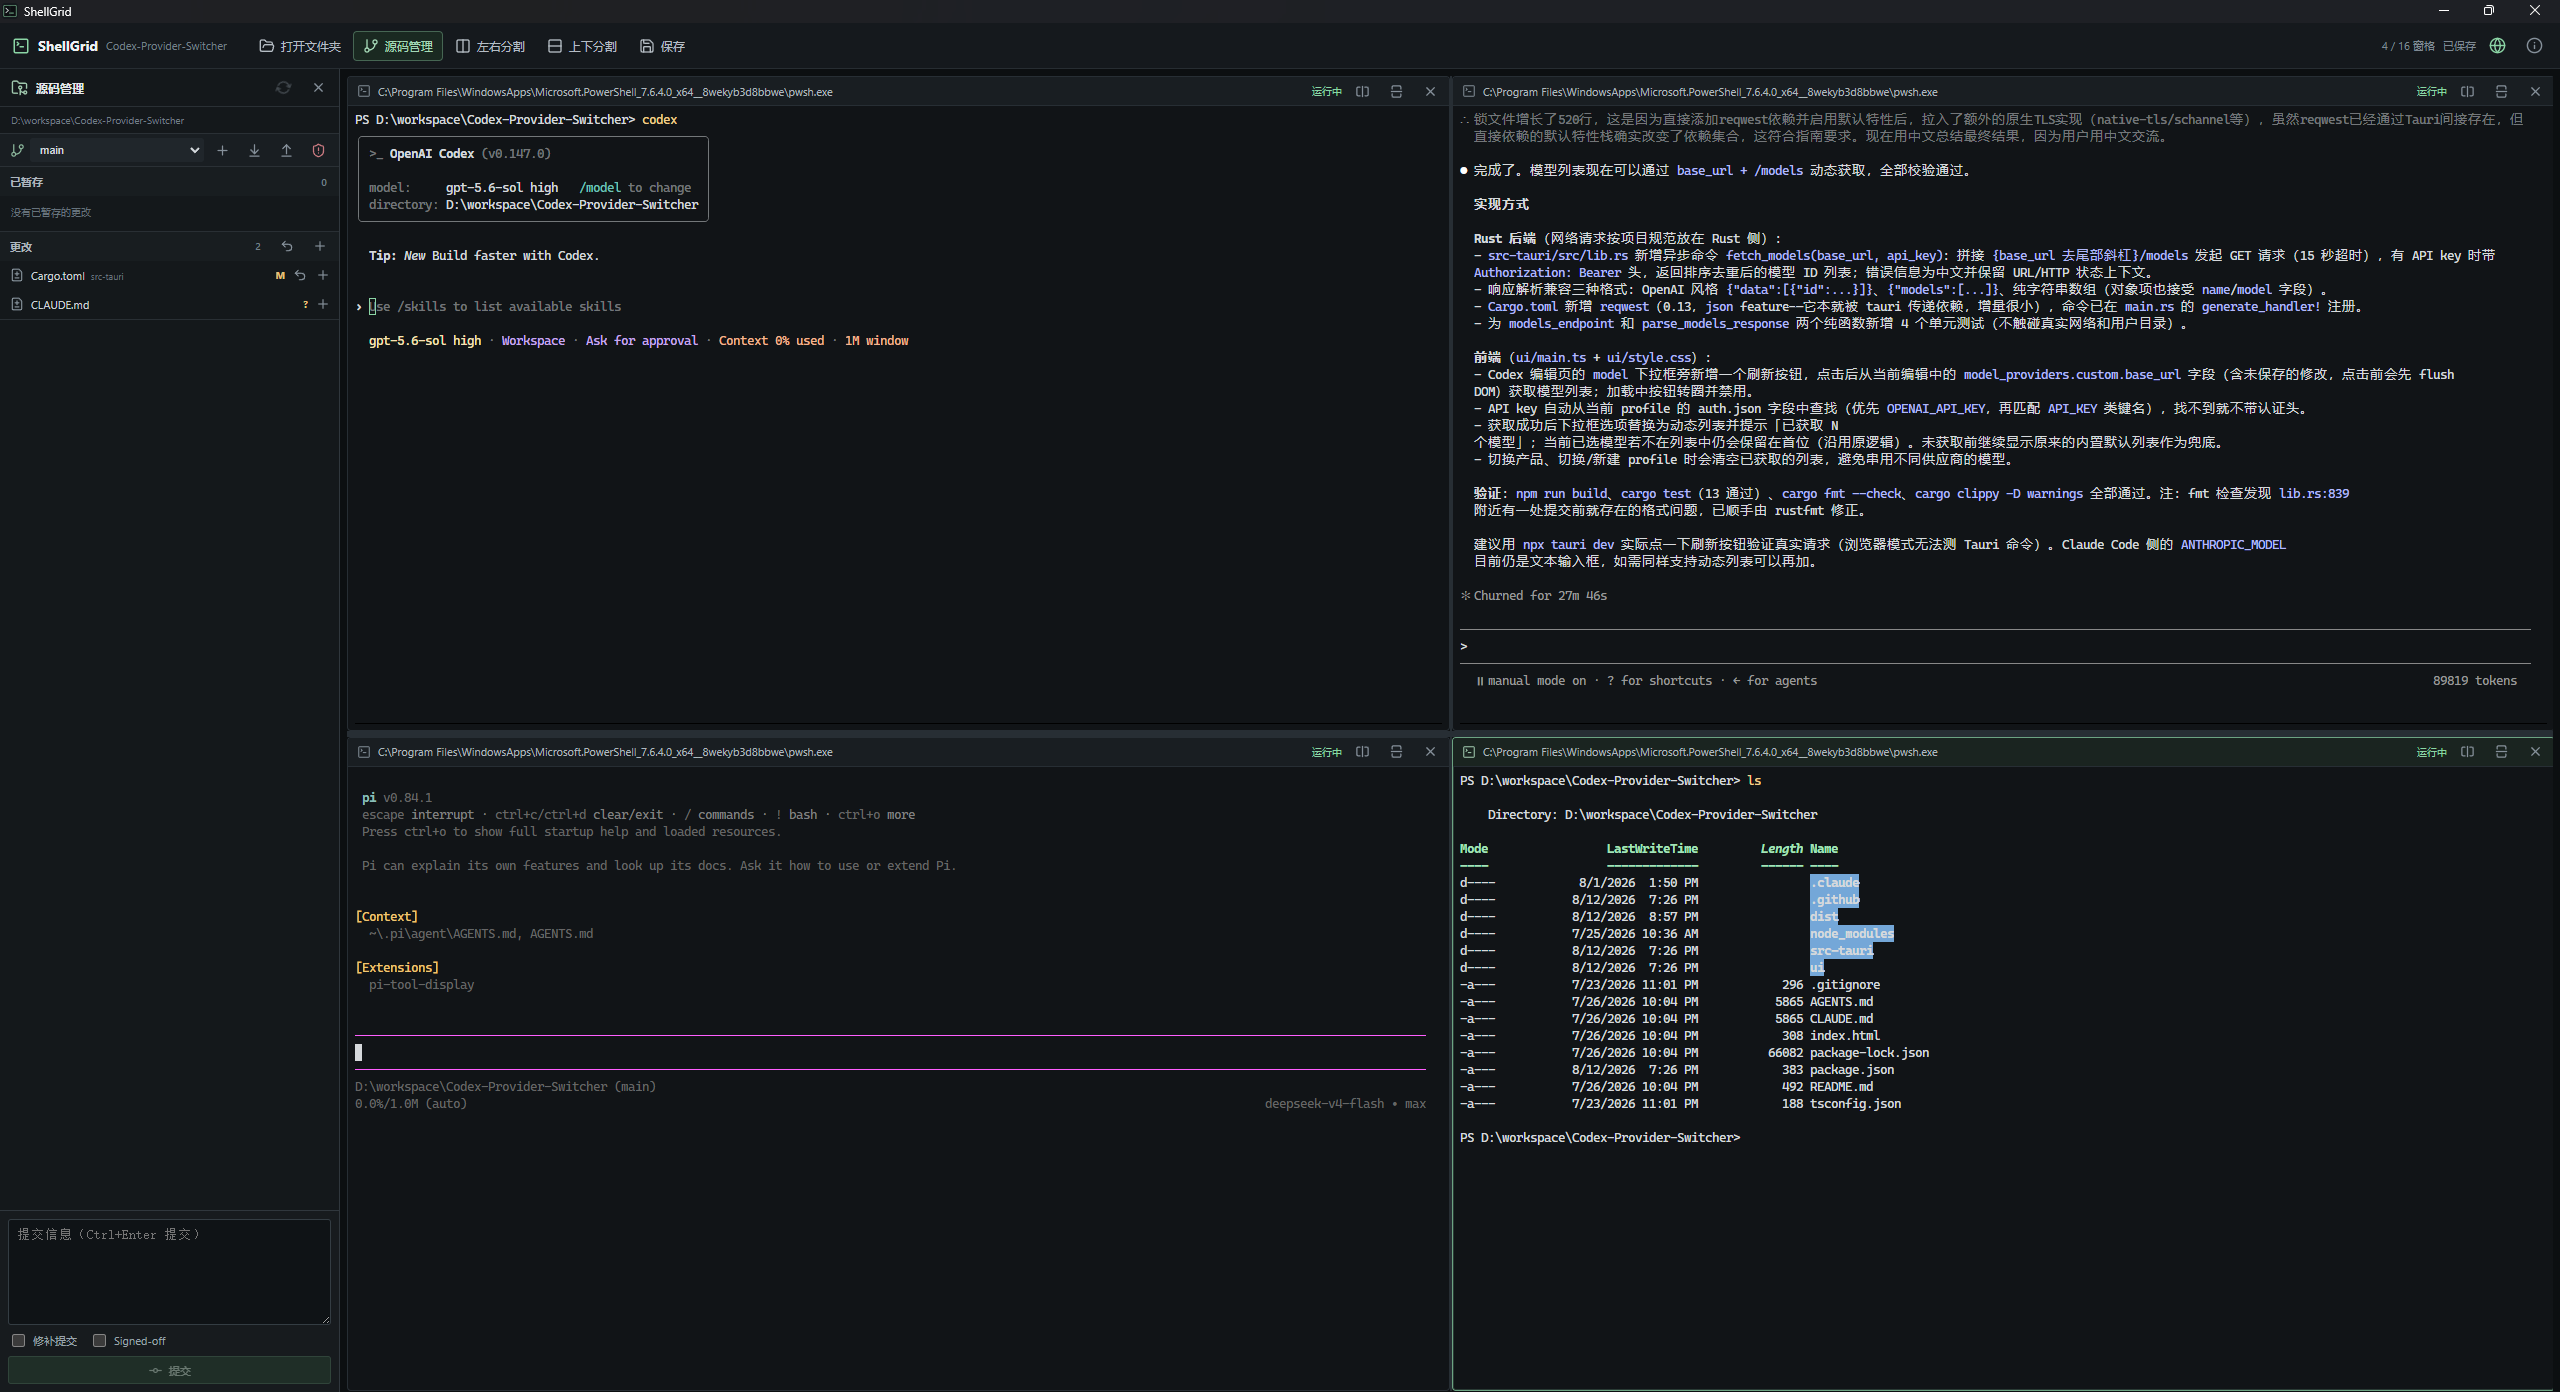Focus the Claude prompt input line
This screenshot has width=2560, height=1392.
(x=1995, y=646)
